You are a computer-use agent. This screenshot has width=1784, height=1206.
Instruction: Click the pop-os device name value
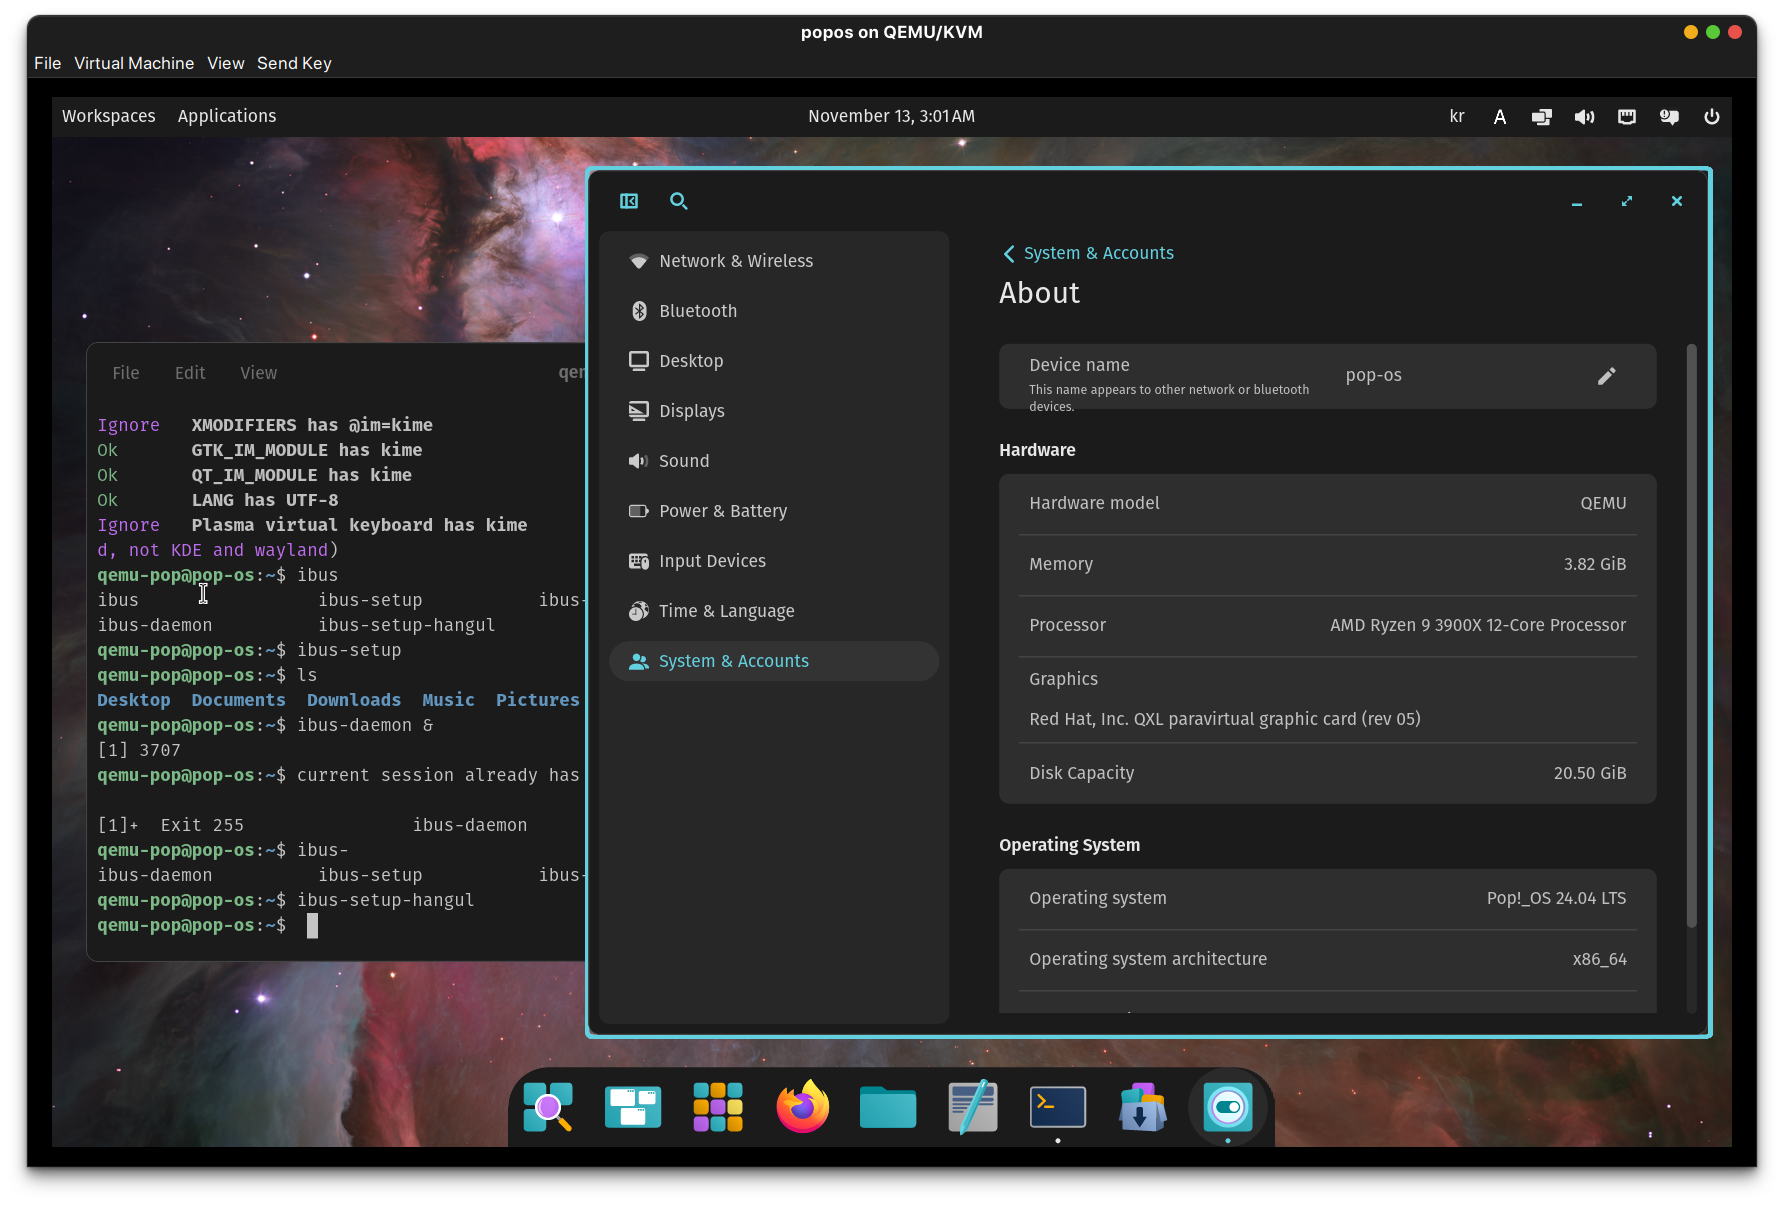[1373, 376]
